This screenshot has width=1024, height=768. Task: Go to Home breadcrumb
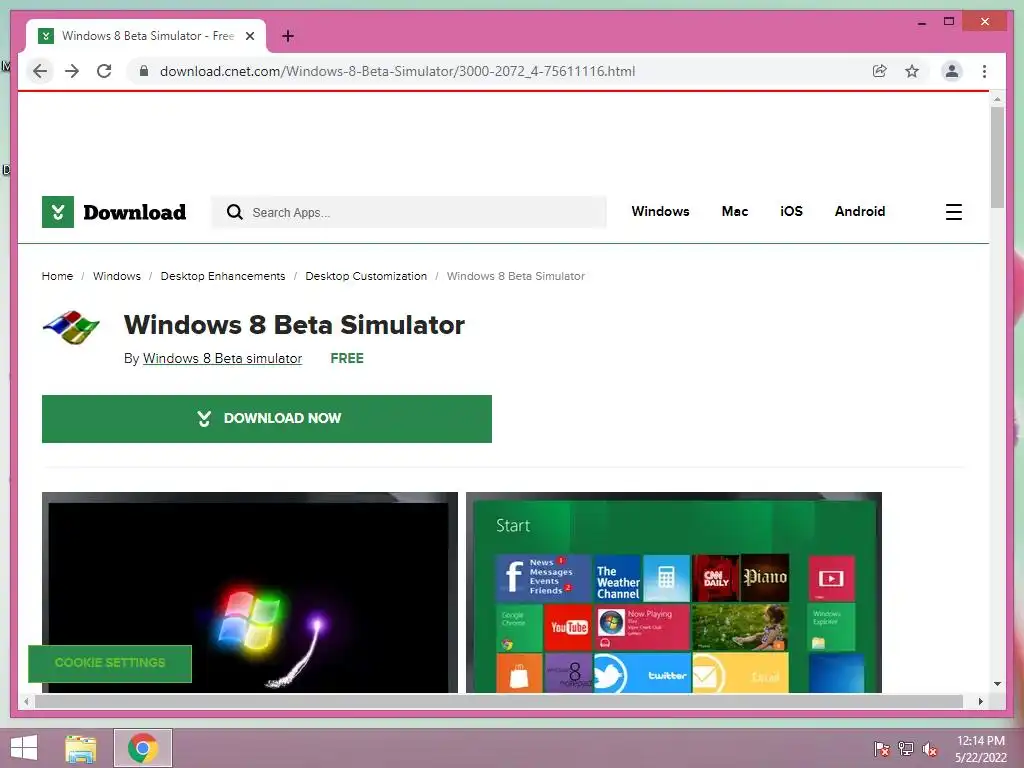tap(57, 276)
